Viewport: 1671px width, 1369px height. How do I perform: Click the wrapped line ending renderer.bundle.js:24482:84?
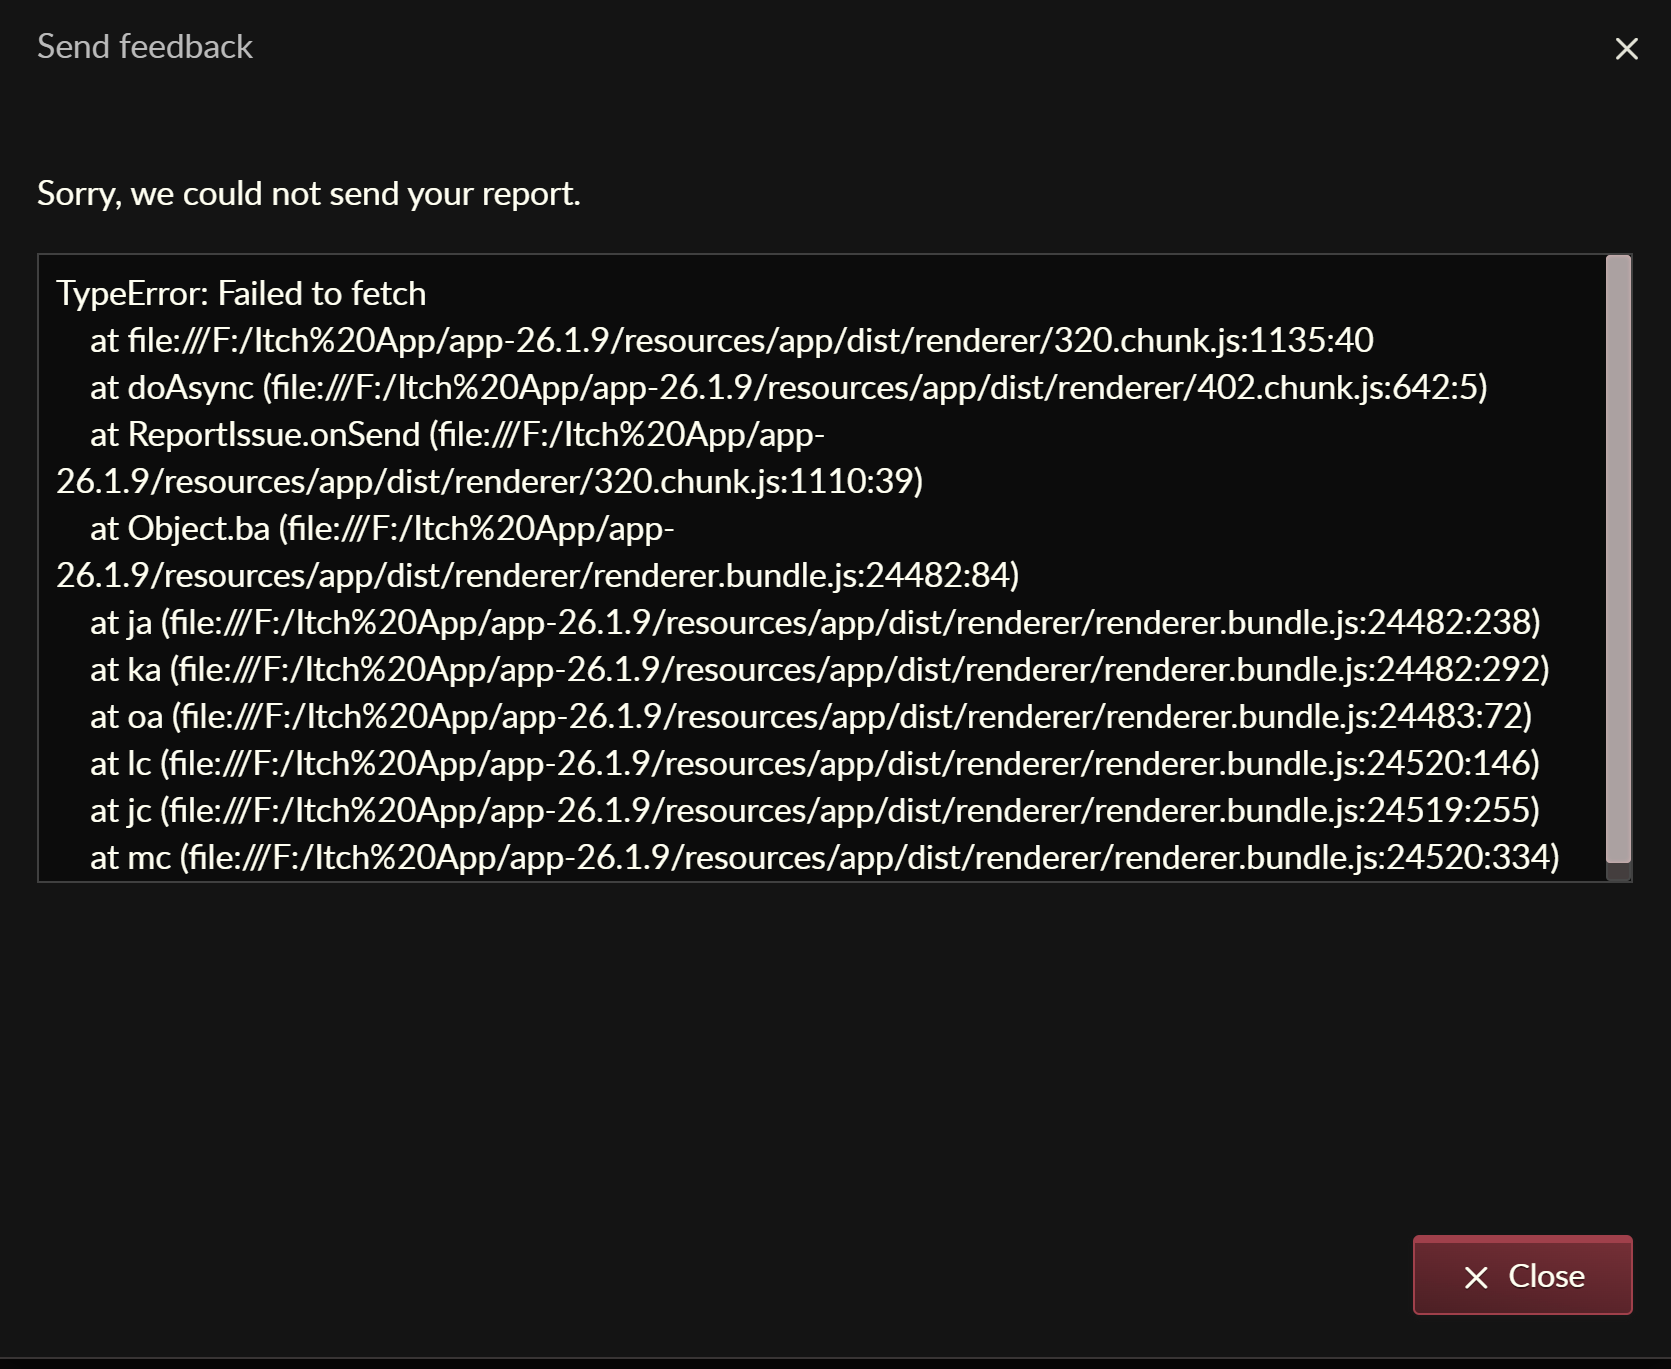coord(537,575)
